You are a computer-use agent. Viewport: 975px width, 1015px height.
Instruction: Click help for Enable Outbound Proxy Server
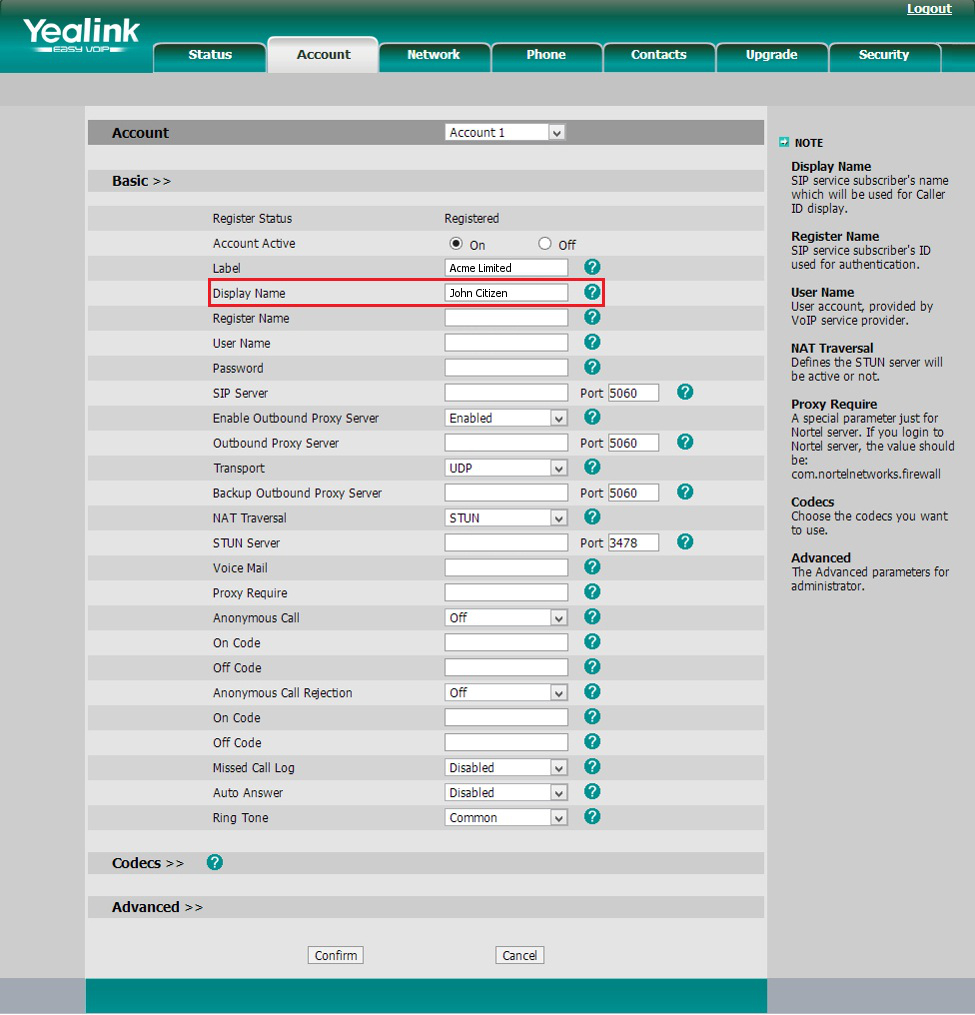(x=592, y=417)
